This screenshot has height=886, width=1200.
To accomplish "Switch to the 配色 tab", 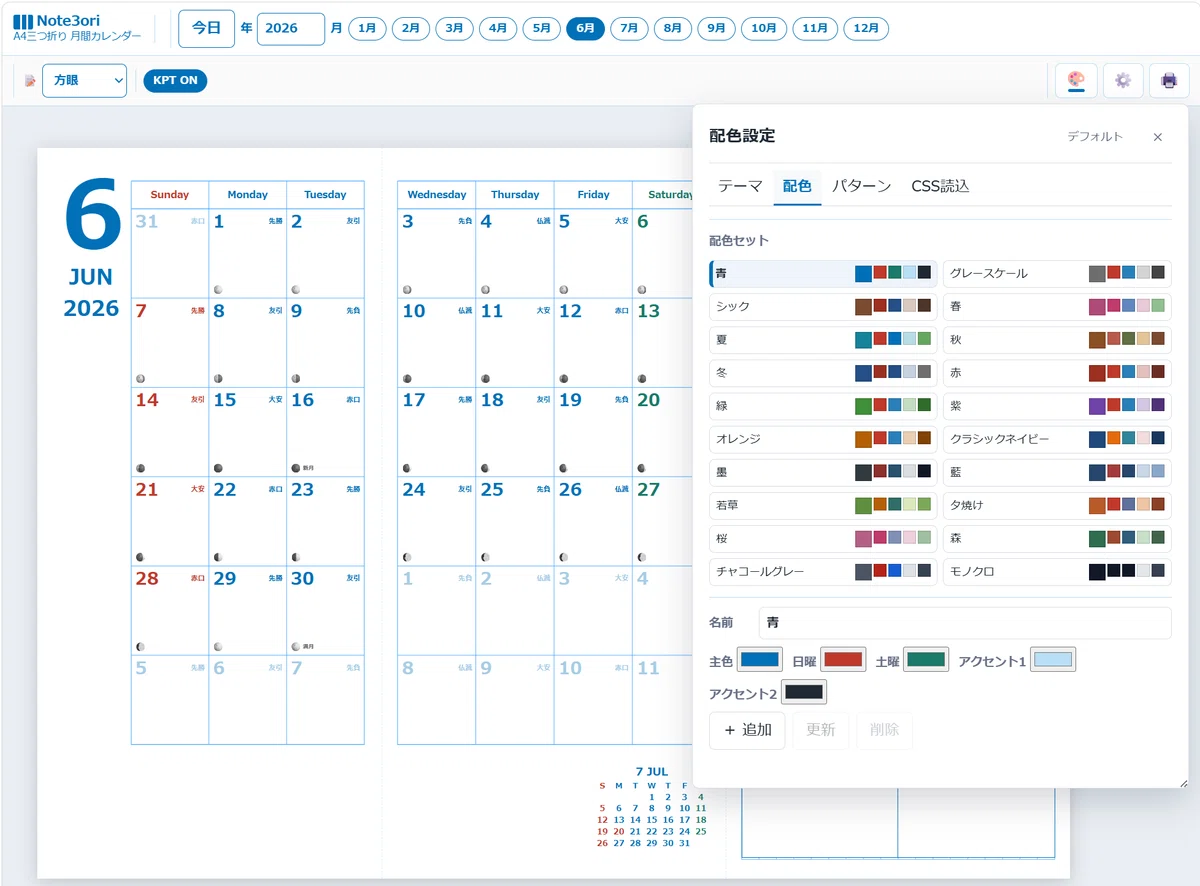I will coord(797,186).
